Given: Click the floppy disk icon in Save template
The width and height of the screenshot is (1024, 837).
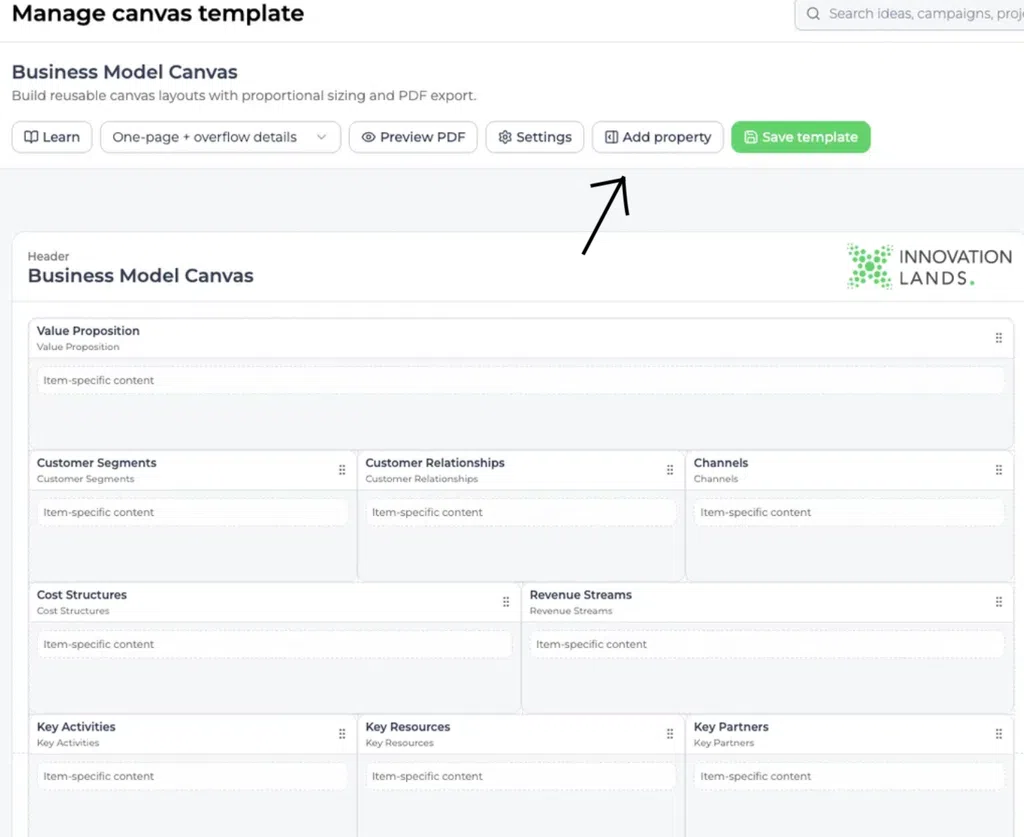Looking at the screenshot, I should pyautogui.click(x=751, y=137).
